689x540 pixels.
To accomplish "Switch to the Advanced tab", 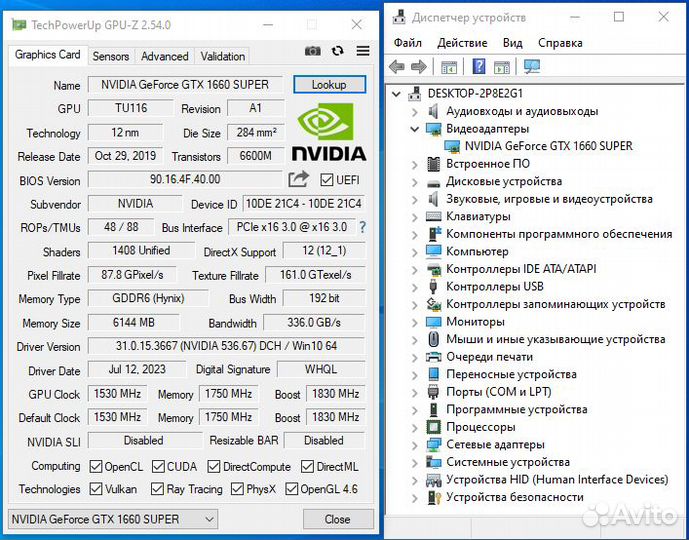I will tap(164, 56).
